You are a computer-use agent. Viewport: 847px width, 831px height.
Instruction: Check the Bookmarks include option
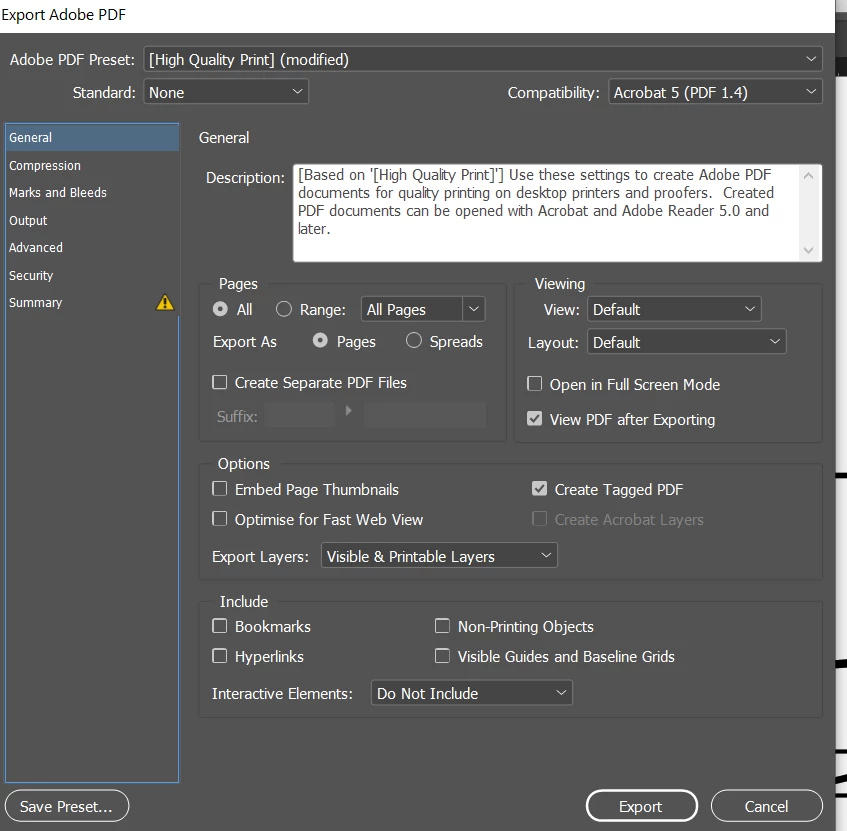click(x=219, y=626)
